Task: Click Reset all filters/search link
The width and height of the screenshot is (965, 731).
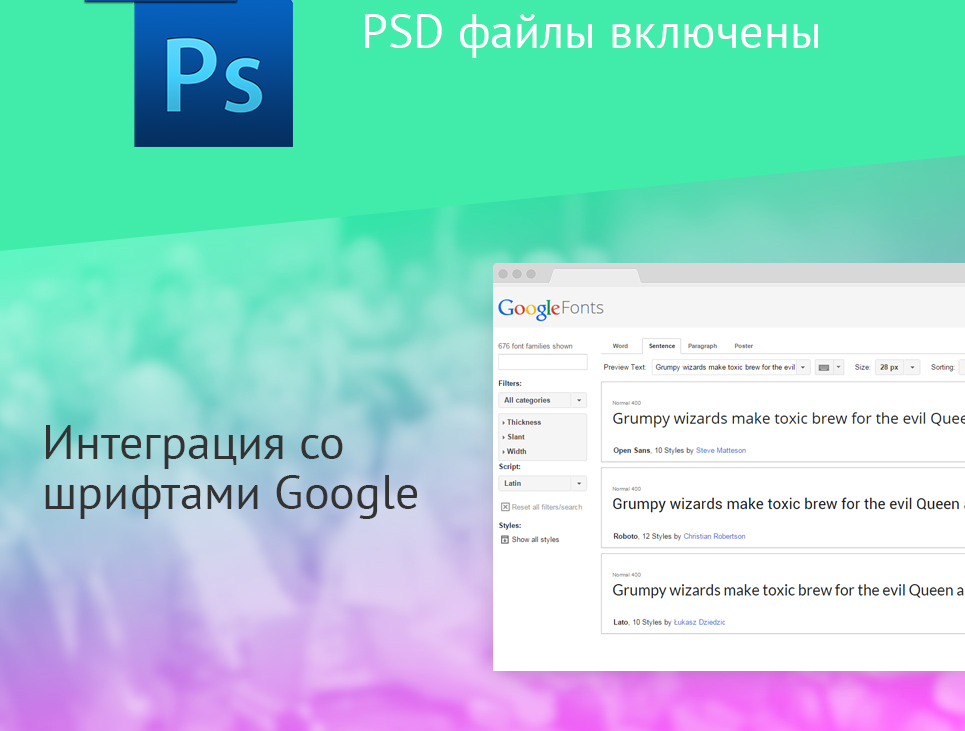Action: pyautogui.click(x=547, y=507)
